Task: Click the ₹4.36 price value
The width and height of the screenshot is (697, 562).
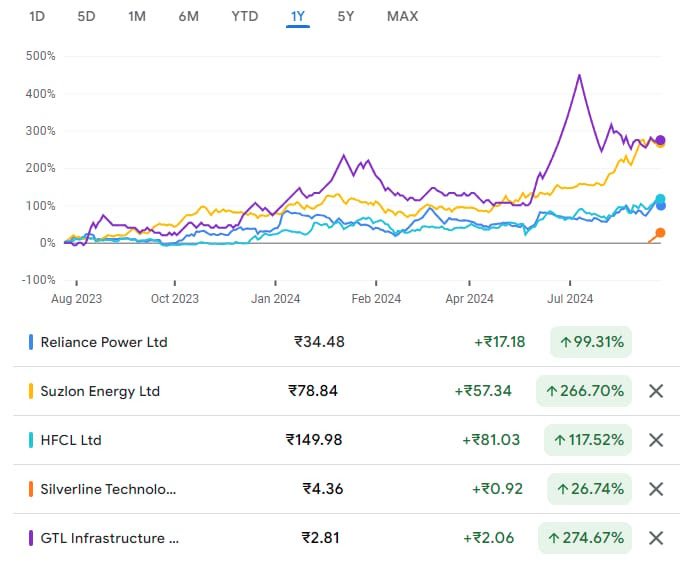Action: point(323,489)
